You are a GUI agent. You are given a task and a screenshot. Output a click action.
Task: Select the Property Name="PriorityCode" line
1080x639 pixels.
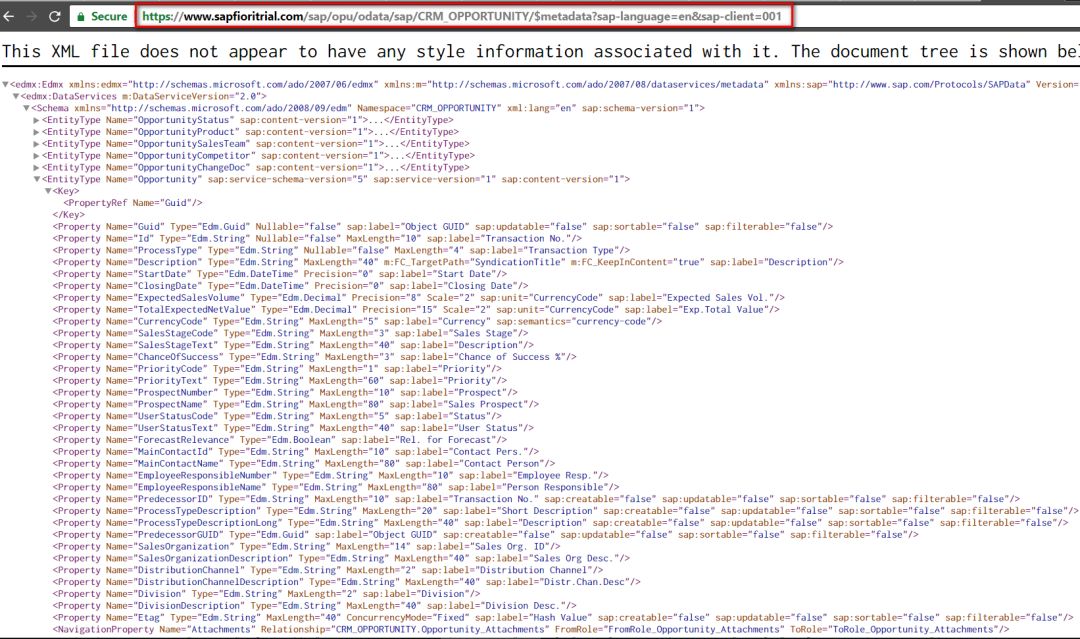pyautogui.click(x=278, y=369)
